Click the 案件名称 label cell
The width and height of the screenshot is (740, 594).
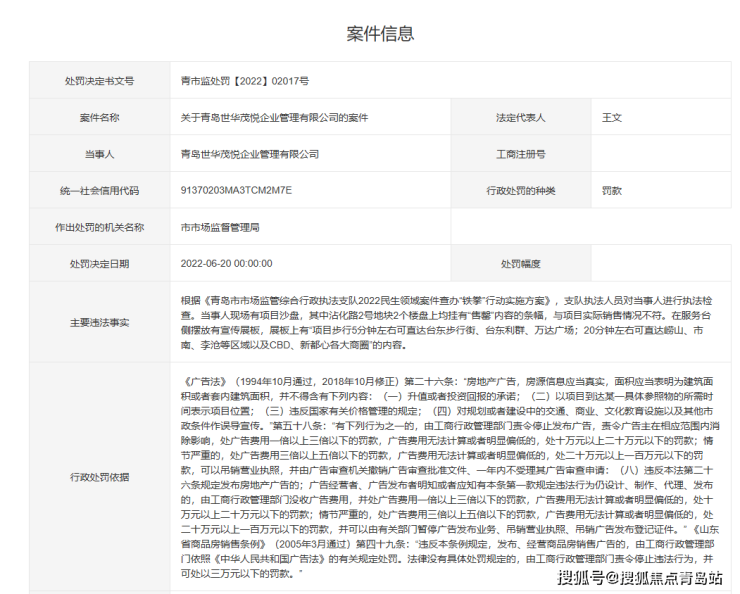point(99,118)
